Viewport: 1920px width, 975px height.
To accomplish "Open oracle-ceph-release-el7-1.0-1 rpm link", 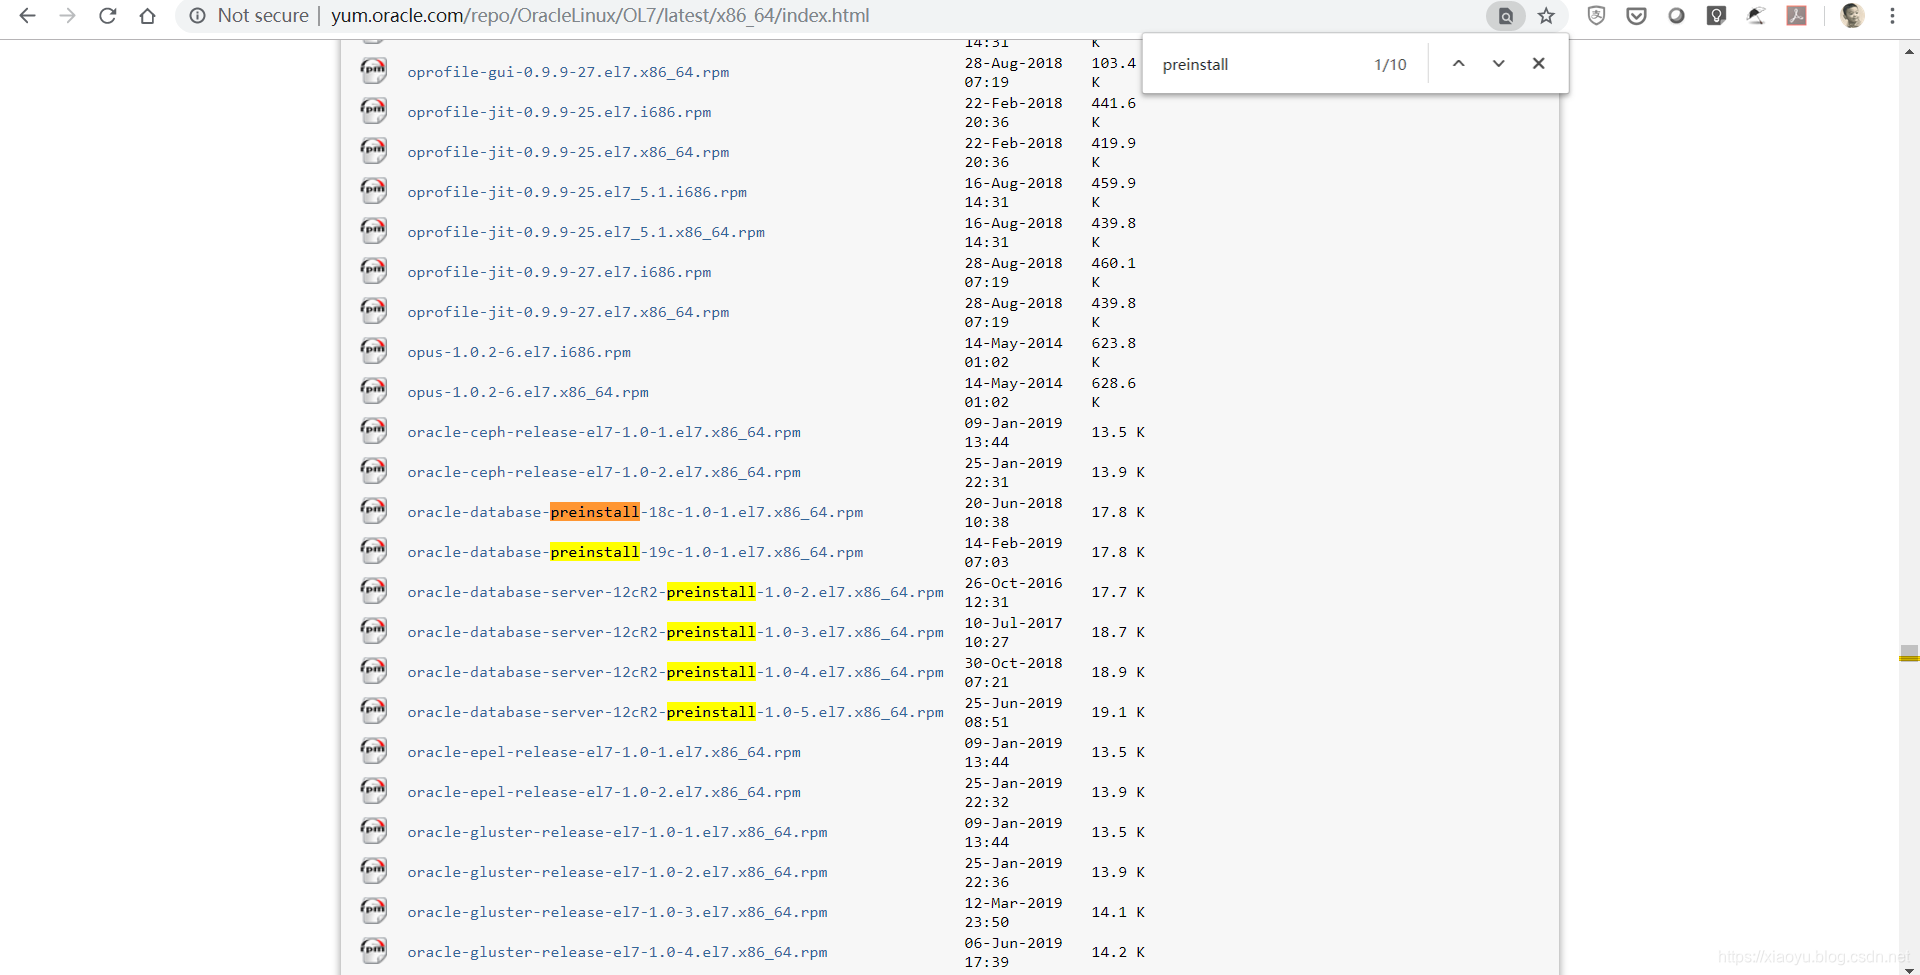I will tap(604, 432).
